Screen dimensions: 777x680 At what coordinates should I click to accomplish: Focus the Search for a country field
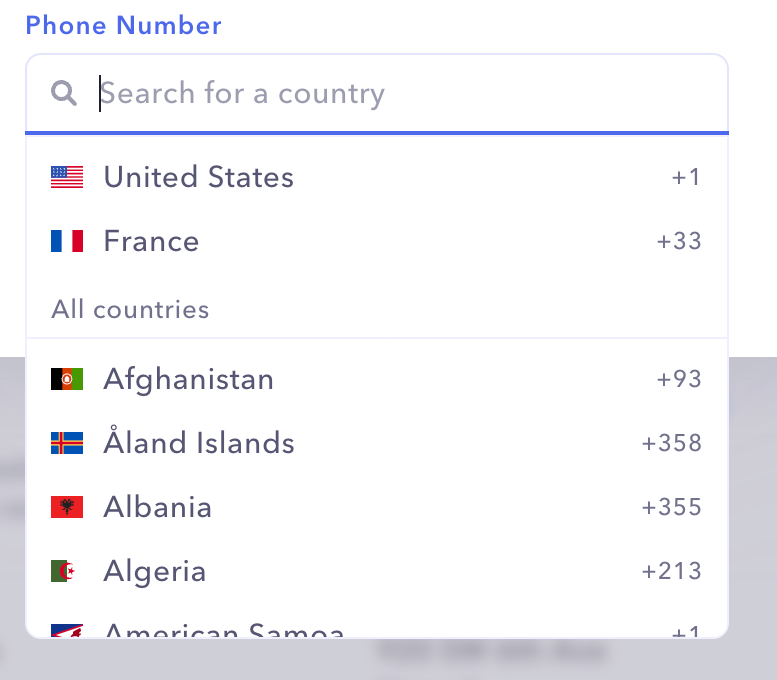click(x=400, y=94)
